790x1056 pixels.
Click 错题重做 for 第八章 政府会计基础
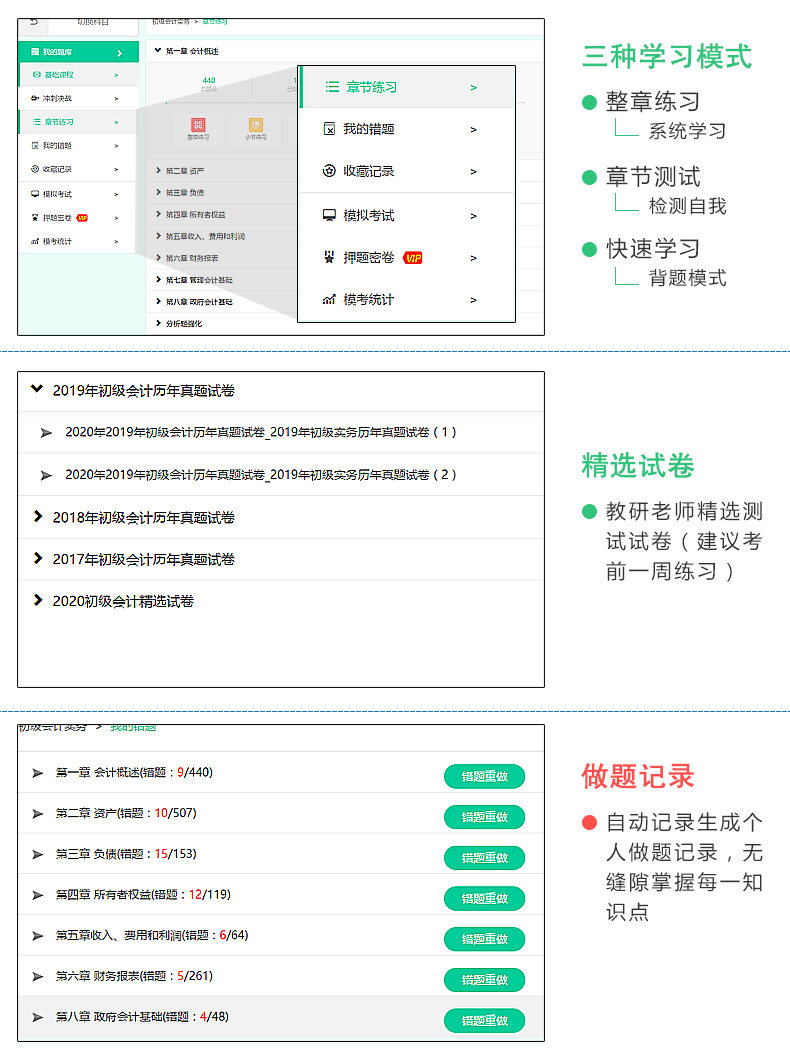(484, 1020)
